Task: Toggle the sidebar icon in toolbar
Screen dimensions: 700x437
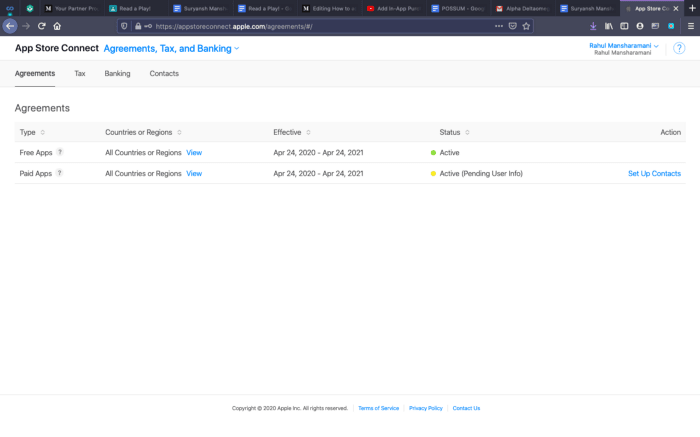Action: (624, 26)
